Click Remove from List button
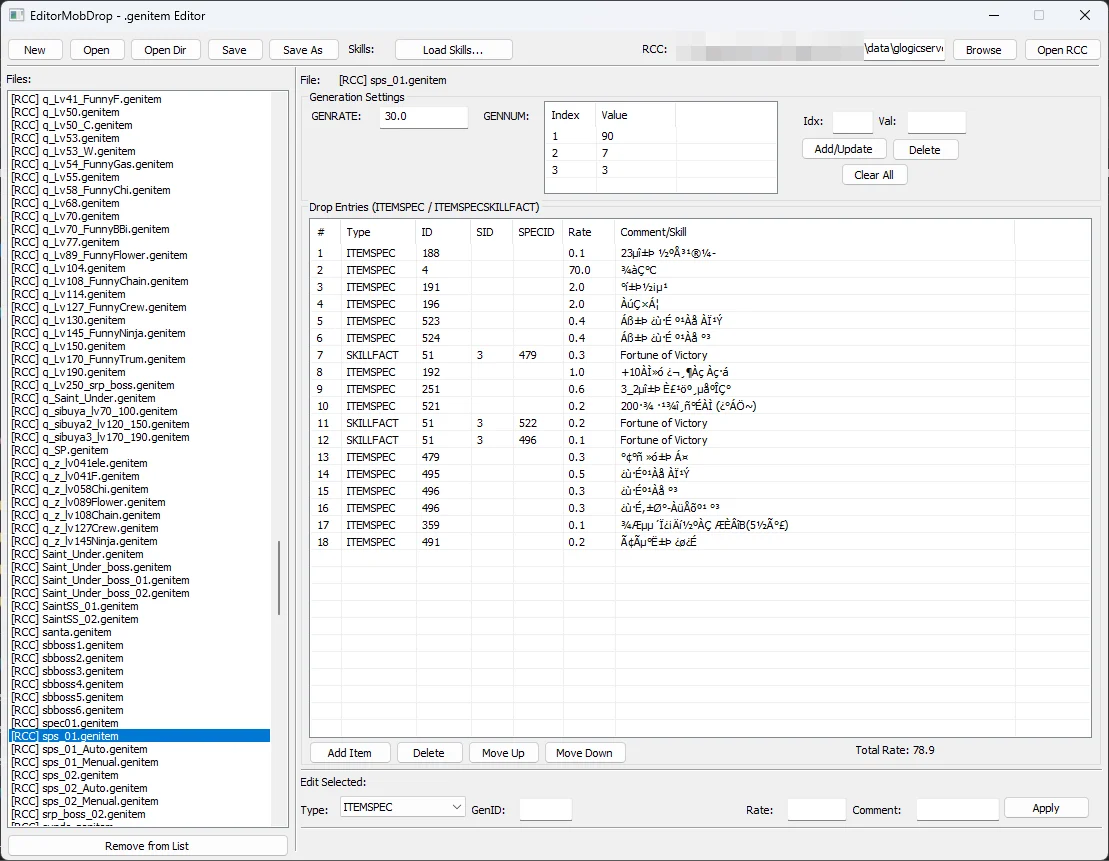This screenshot has width=1109, height=861. point(147,846)
